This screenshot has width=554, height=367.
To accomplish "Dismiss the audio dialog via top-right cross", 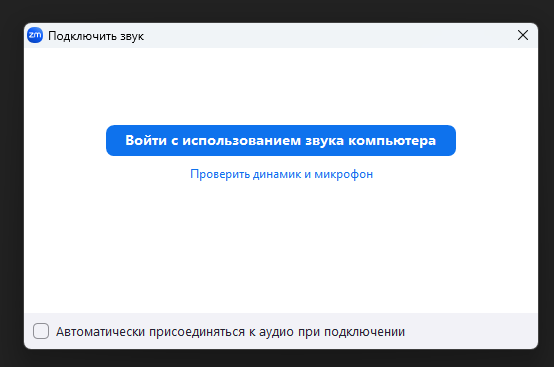I will 523,35.
